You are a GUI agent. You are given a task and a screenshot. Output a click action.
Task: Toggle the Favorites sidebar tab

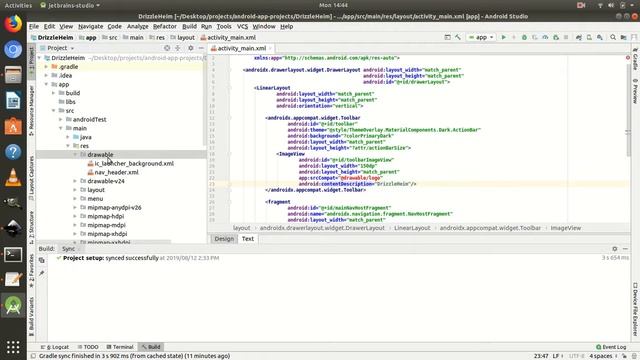(x=31, y=270)
